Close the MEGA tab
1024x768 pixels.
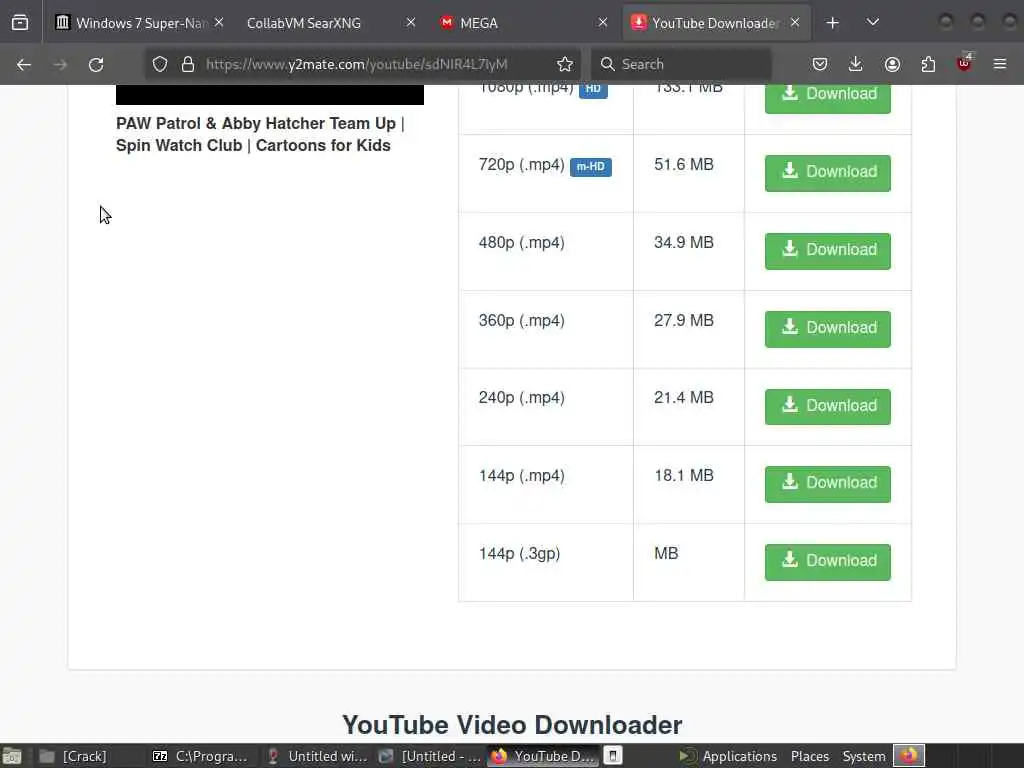coord(603,23)
